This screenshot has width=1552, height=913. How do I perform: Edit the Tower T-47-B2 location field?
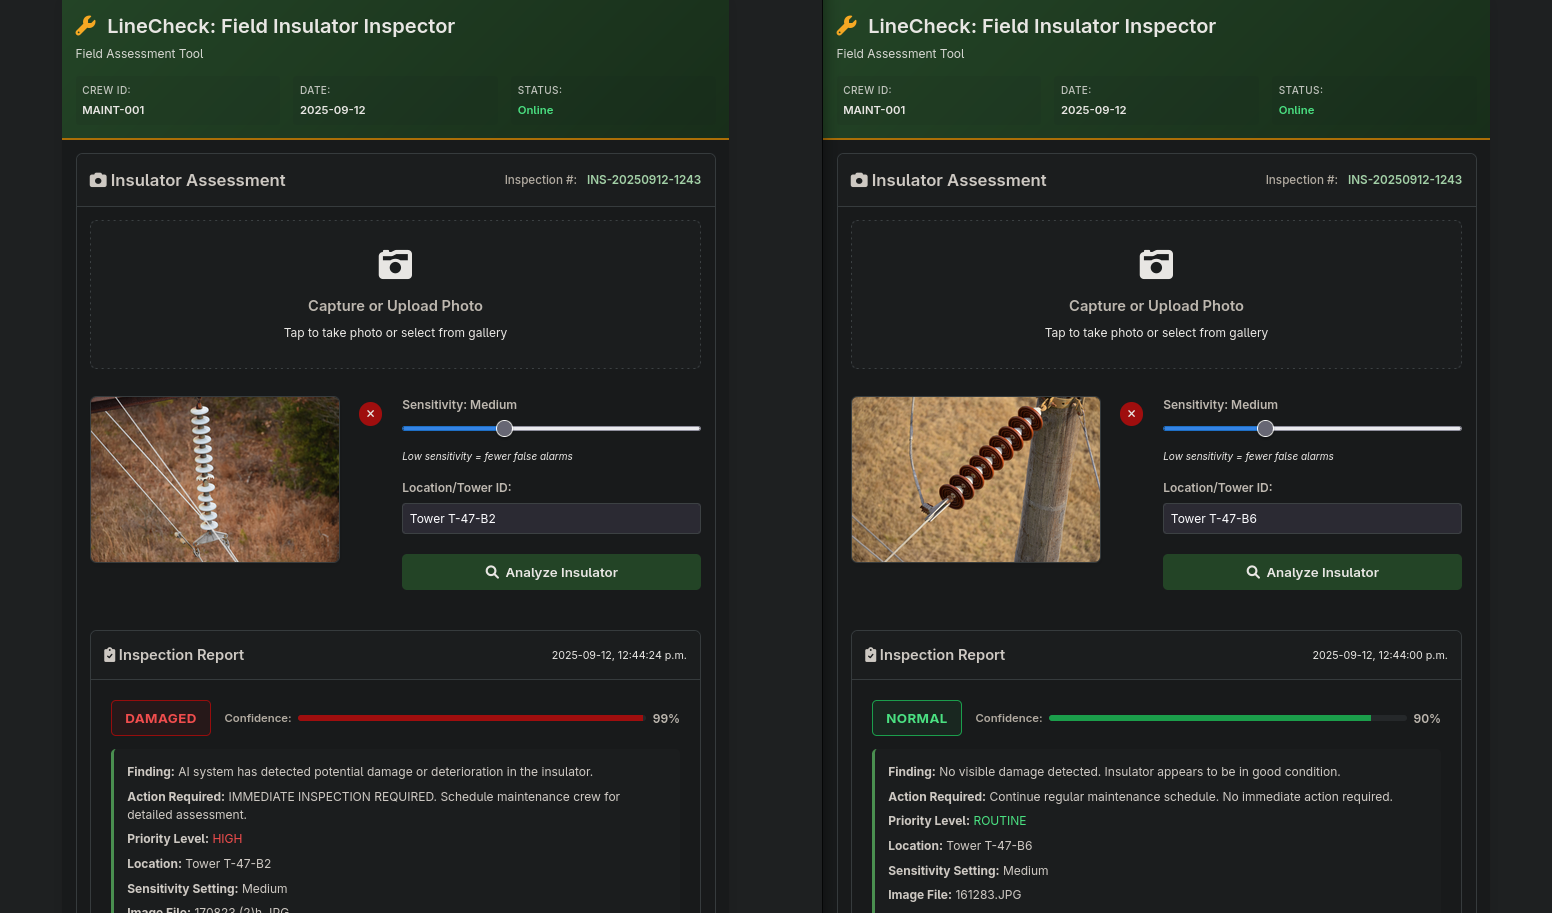tap(551, 519)
